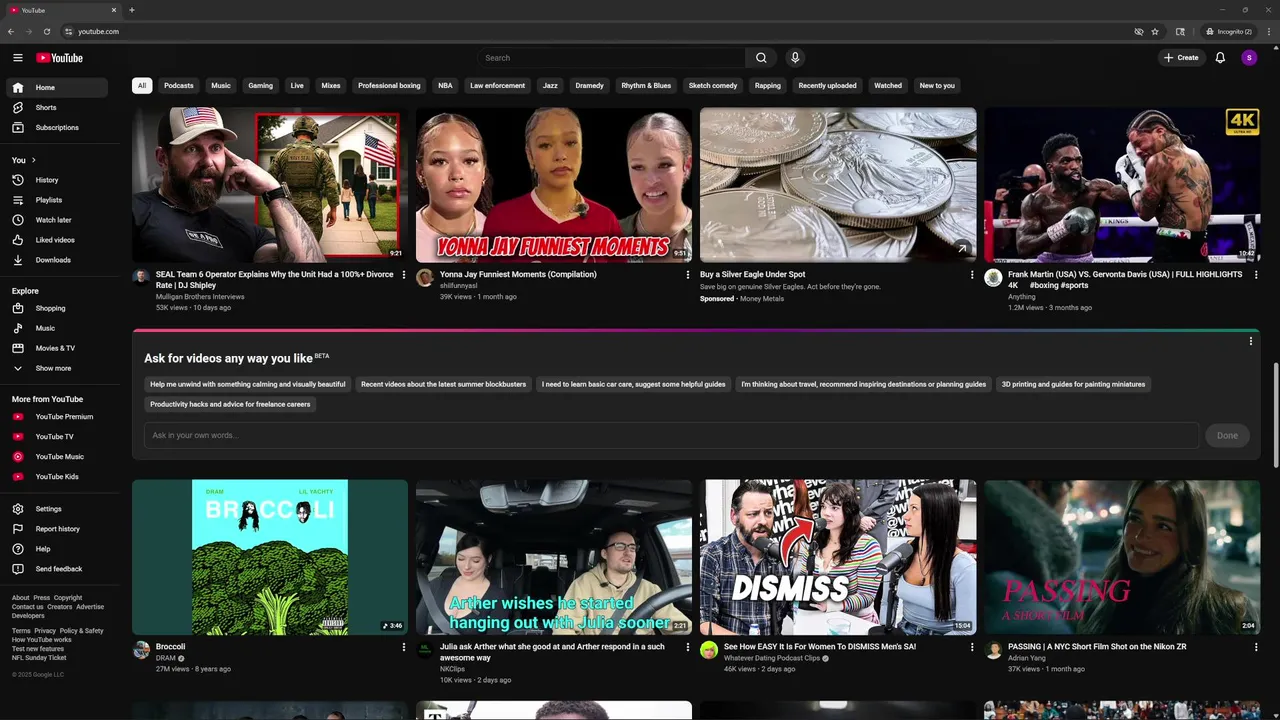Open Mulligan Brothers Interviews channel link
Viewport: 1280px width, 720px height.
[x=200, y=297]
